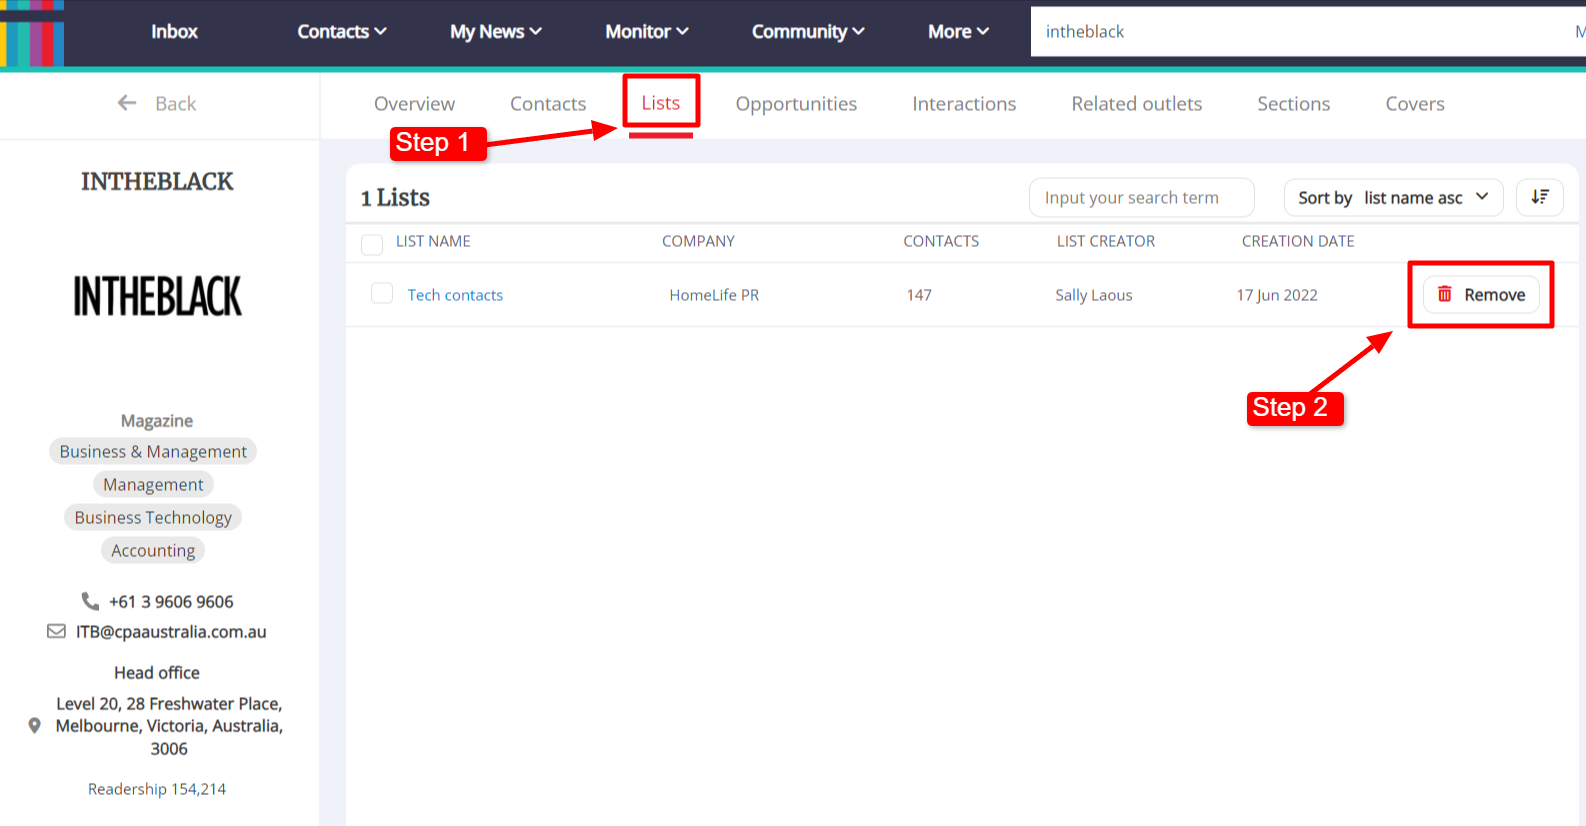Viewport: 1586px width, 826px height.
Task: Click the location pin icon near address
Action: click(34, 726)
